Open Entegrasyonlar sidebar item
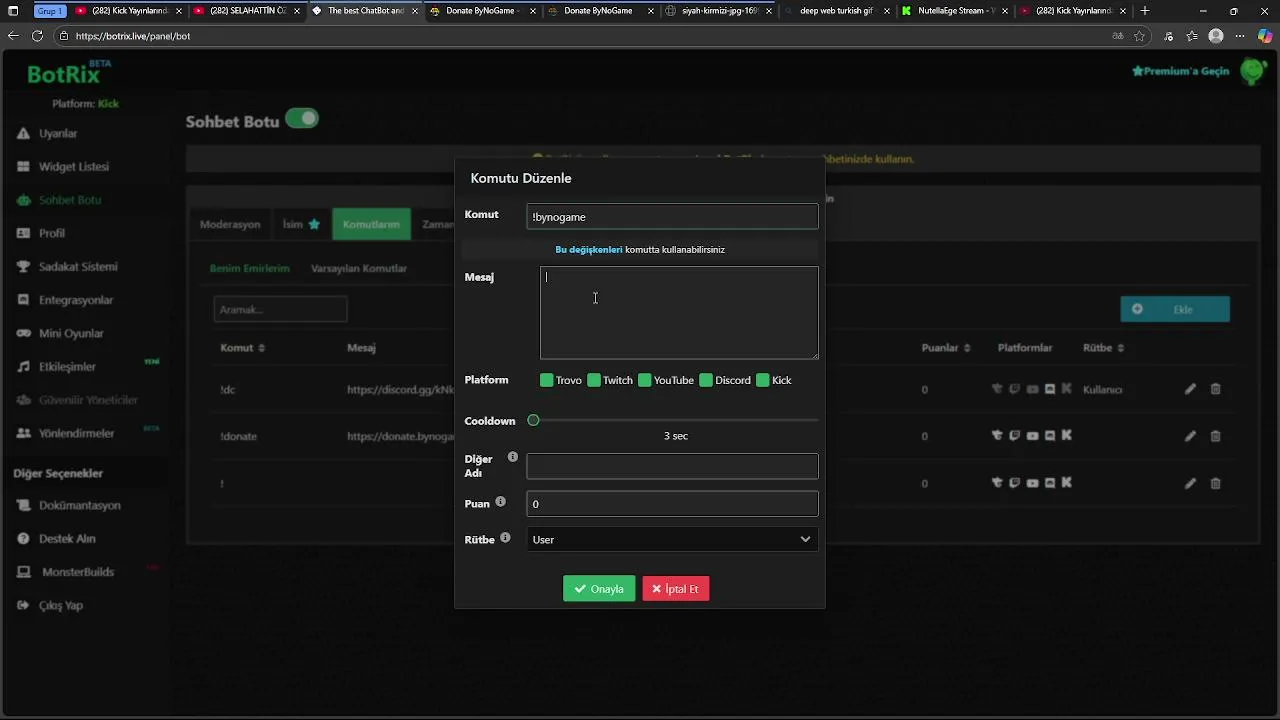Viewport: 1280px width, 720px height. pos(75,300)
